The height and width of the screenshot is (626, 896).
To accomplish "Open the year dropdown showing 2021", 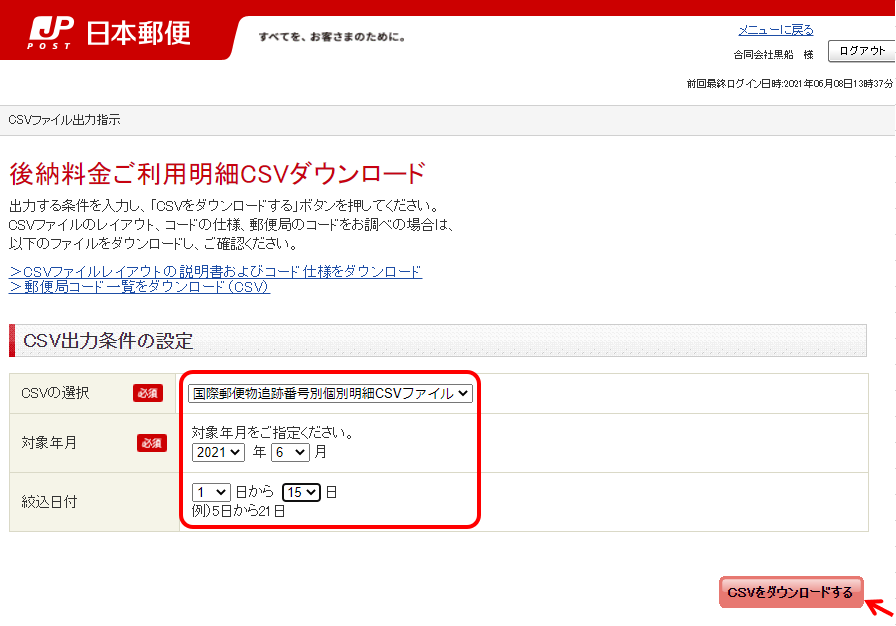I will click(x=218, y=452).
